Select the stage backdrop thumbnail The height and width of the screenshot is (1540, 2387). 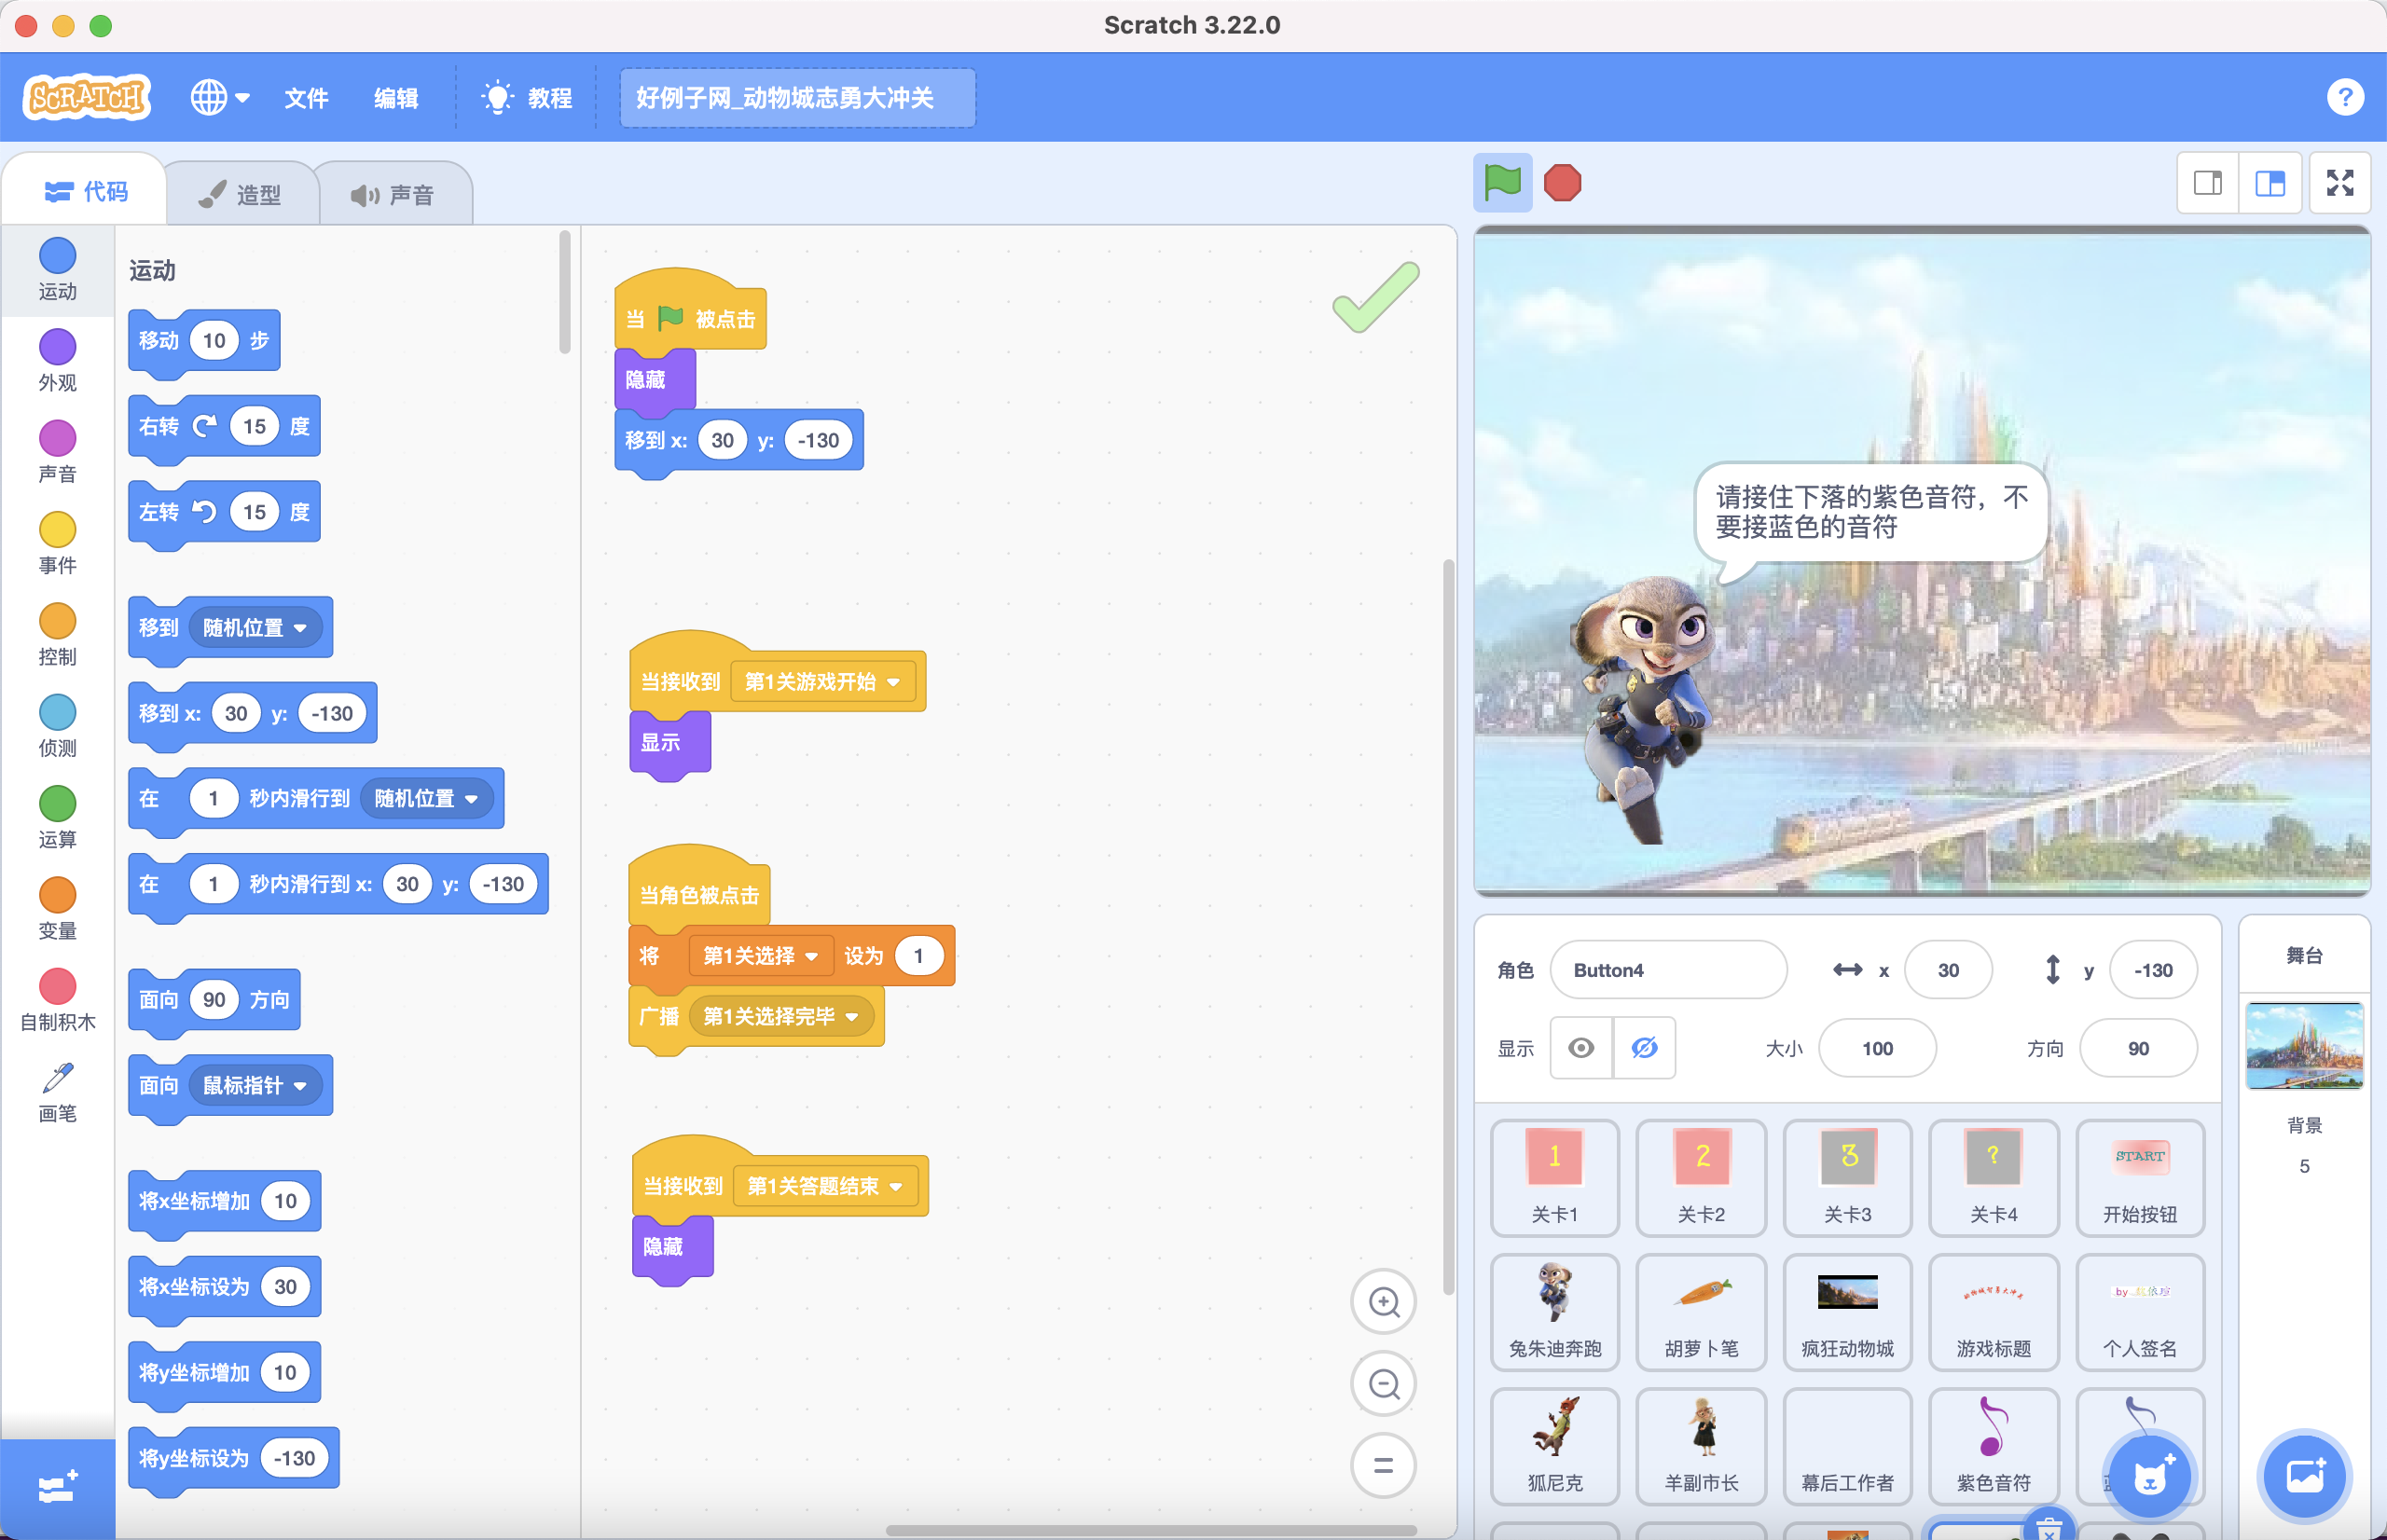(2304, 1045)
